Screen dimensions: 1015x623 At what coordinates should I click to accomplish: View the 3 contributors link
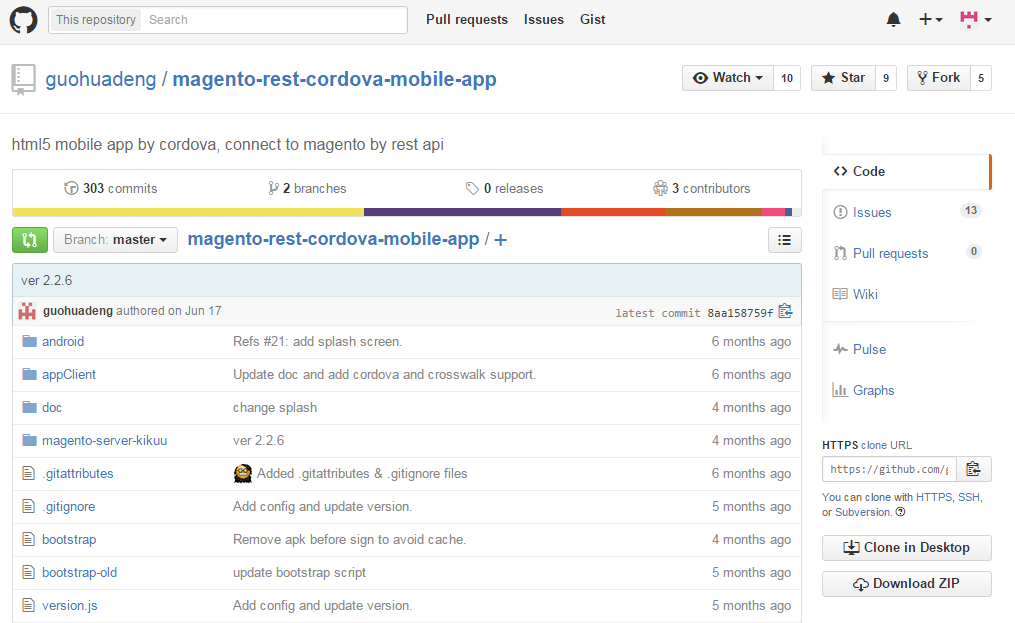[x=702, y=188]
